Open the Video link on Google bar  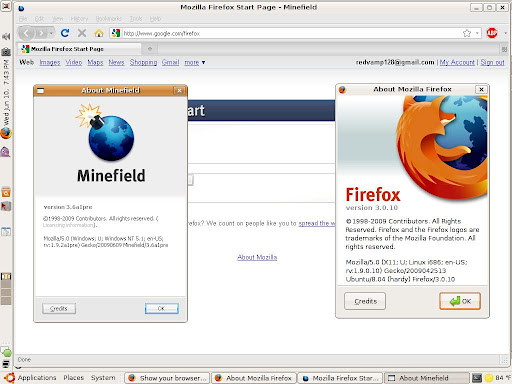[x=74, y=62]
